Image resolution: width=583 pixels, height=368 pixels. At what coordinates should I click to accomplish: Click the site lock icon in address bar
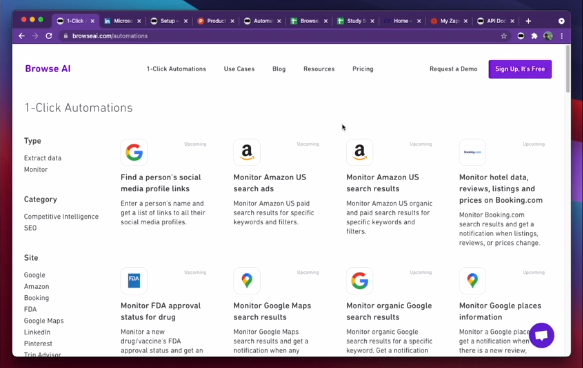click(65, 36)
